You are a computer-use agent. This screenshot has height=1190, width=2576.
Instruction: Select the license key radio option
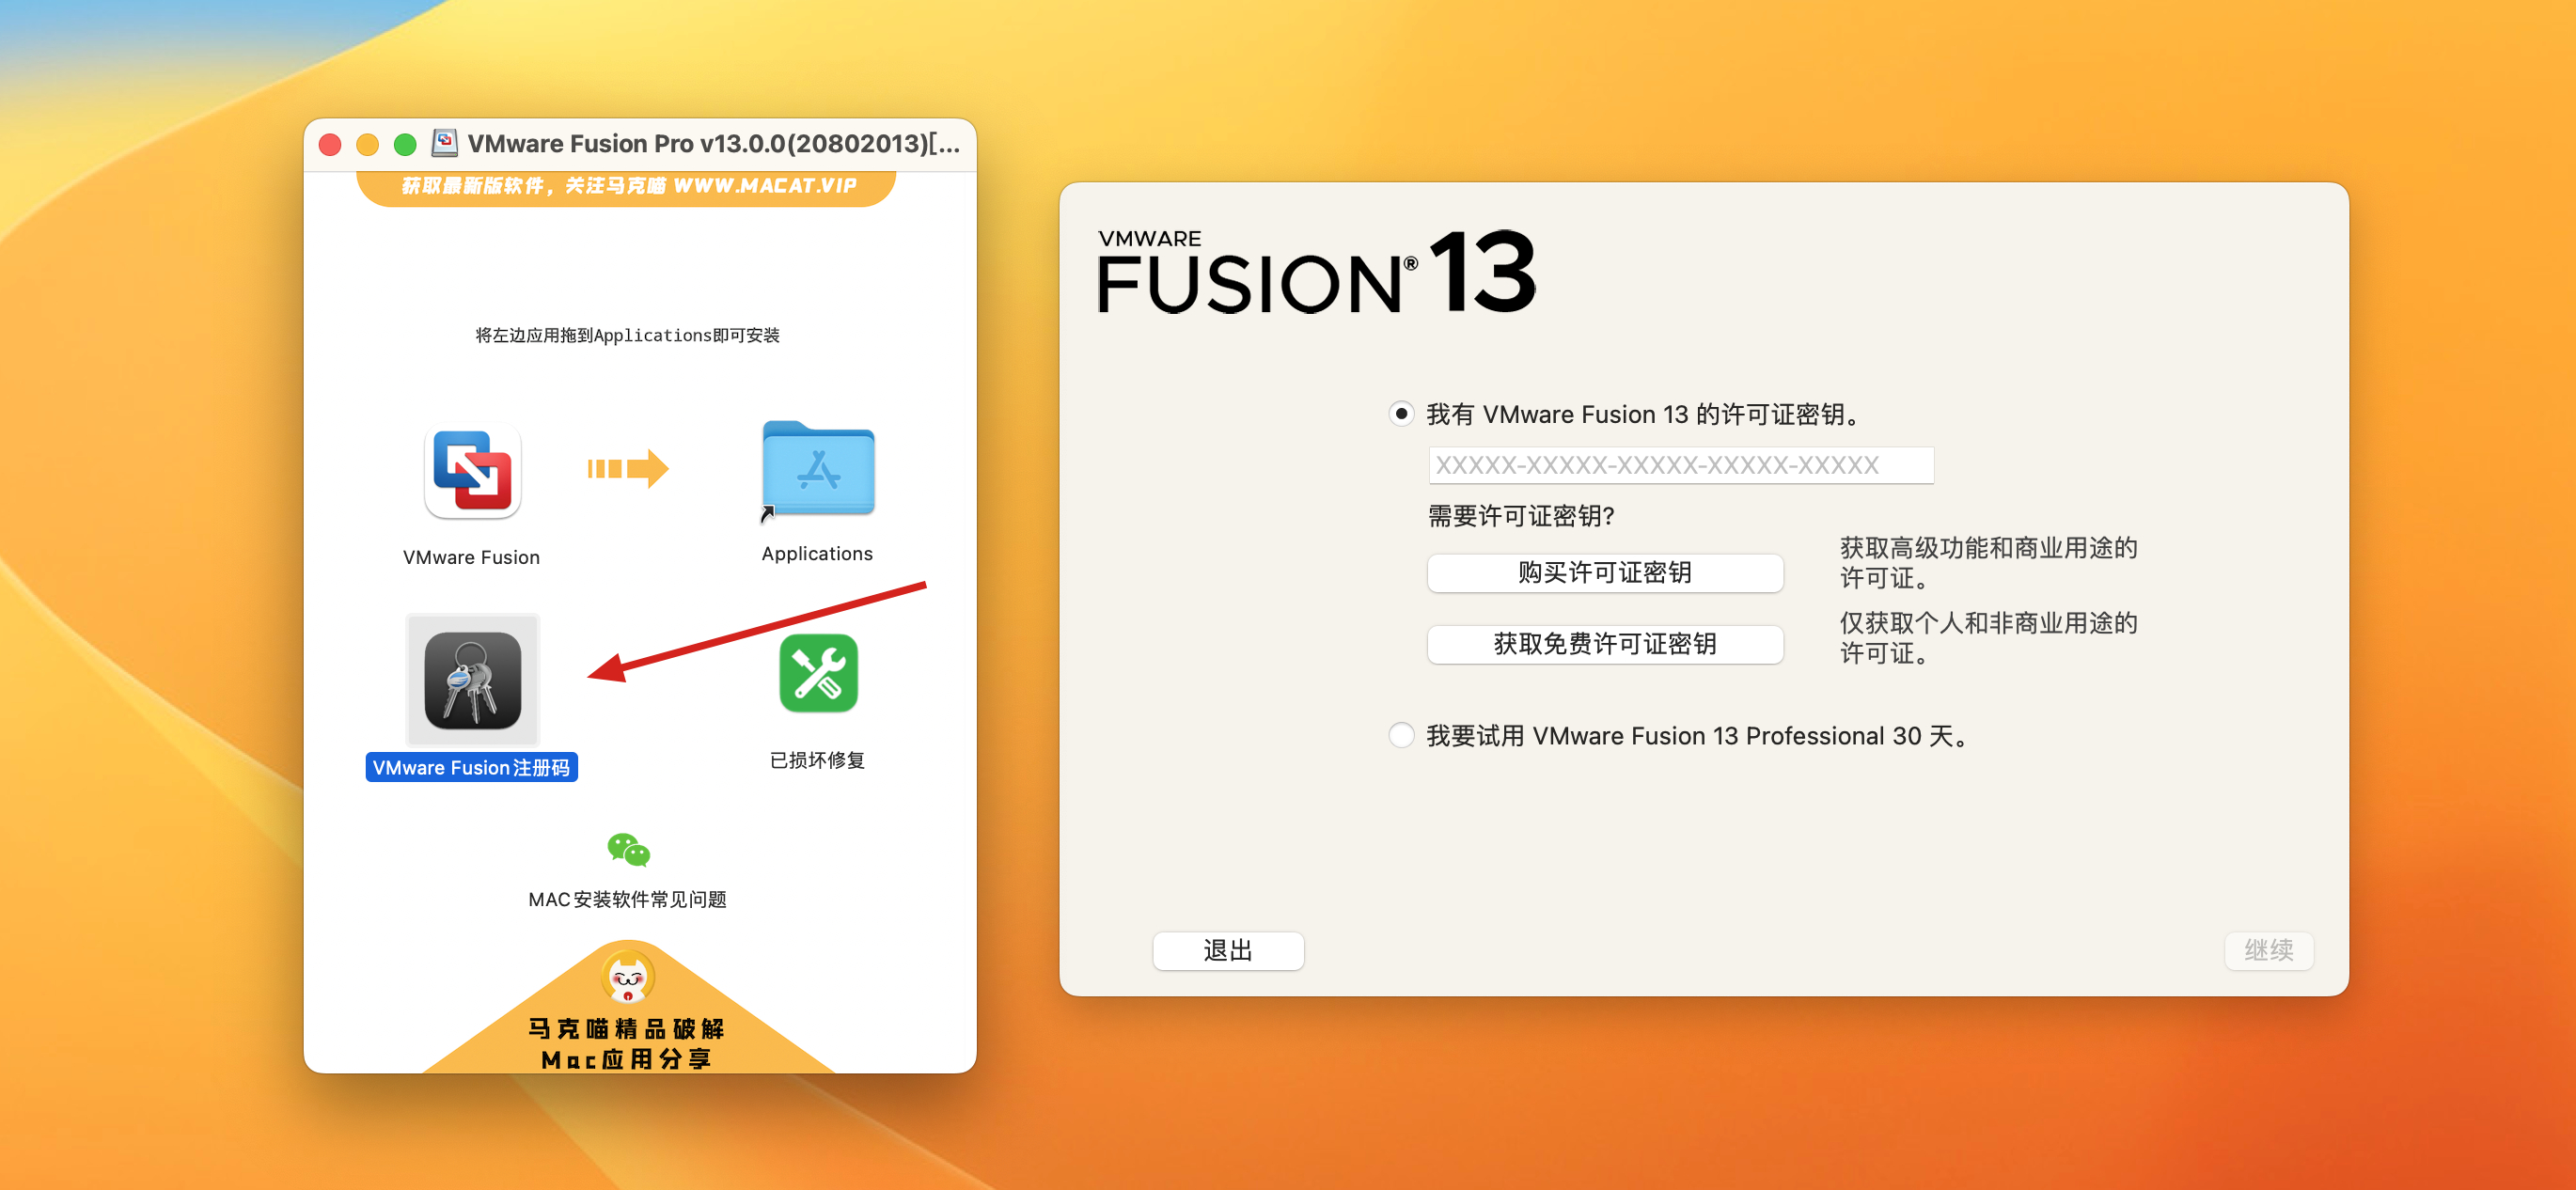[1401, 414]
